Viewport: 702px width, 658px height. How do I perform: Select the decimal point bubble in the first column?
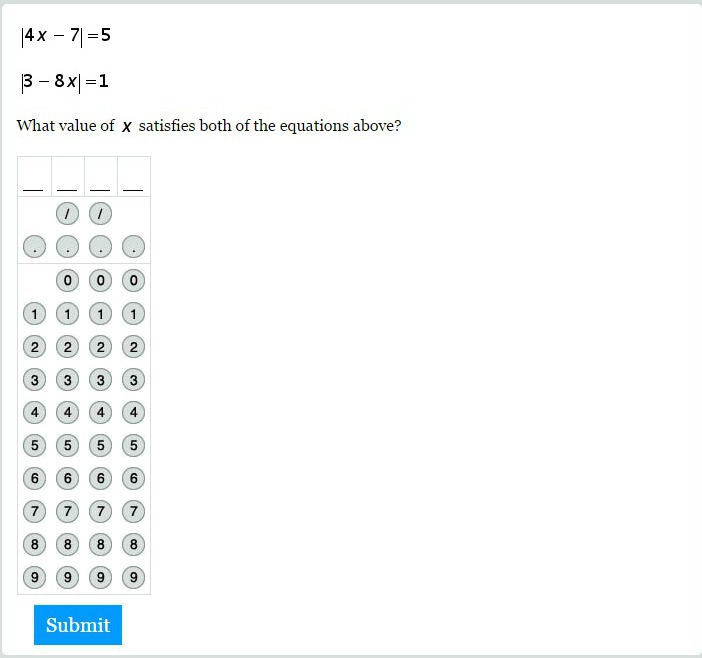tap(34, 247)
